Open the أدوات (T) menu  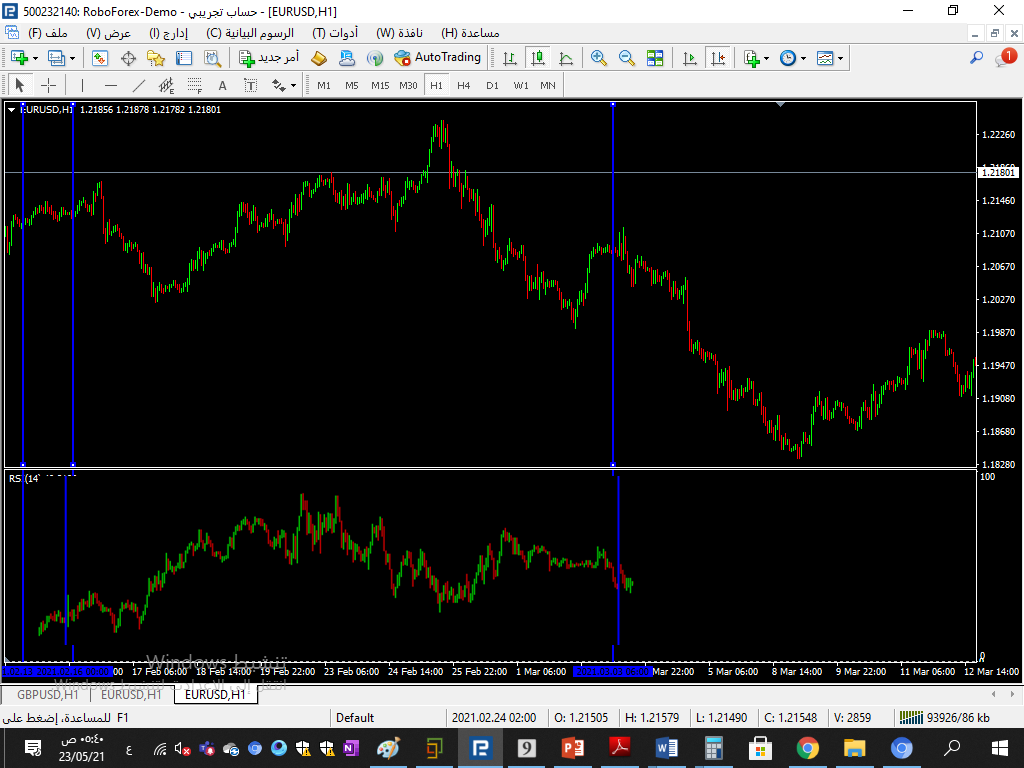[x=335, y=33]
